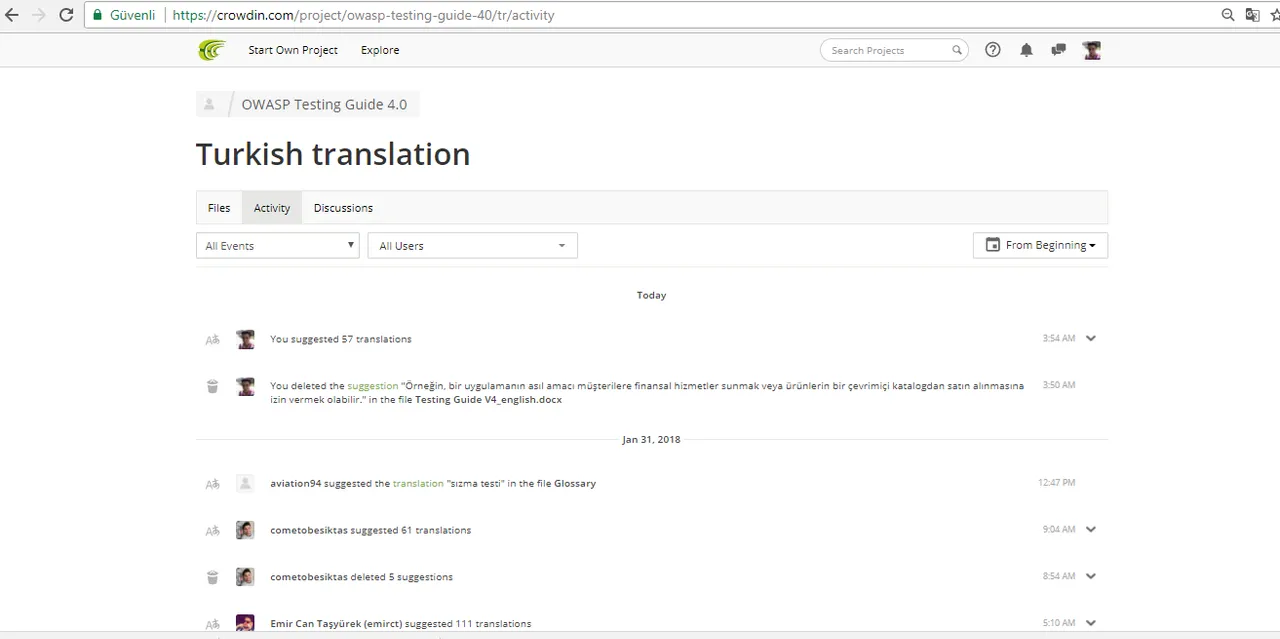Click the 3:54 AM timestamp

(1059, 339)
